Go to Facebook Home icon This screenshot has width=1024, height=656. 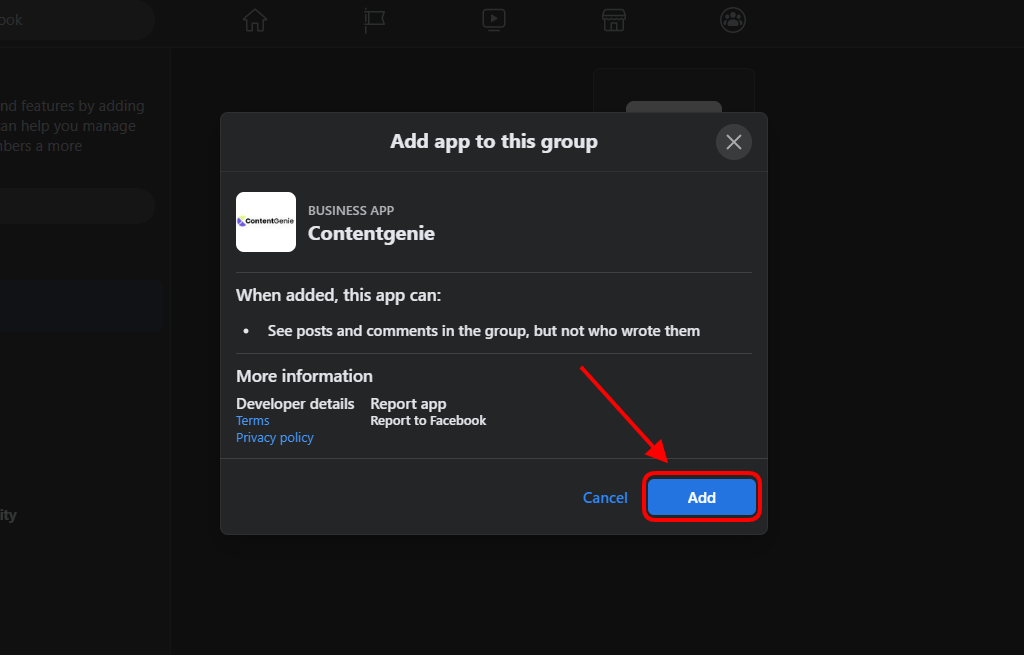pos(255,20)
